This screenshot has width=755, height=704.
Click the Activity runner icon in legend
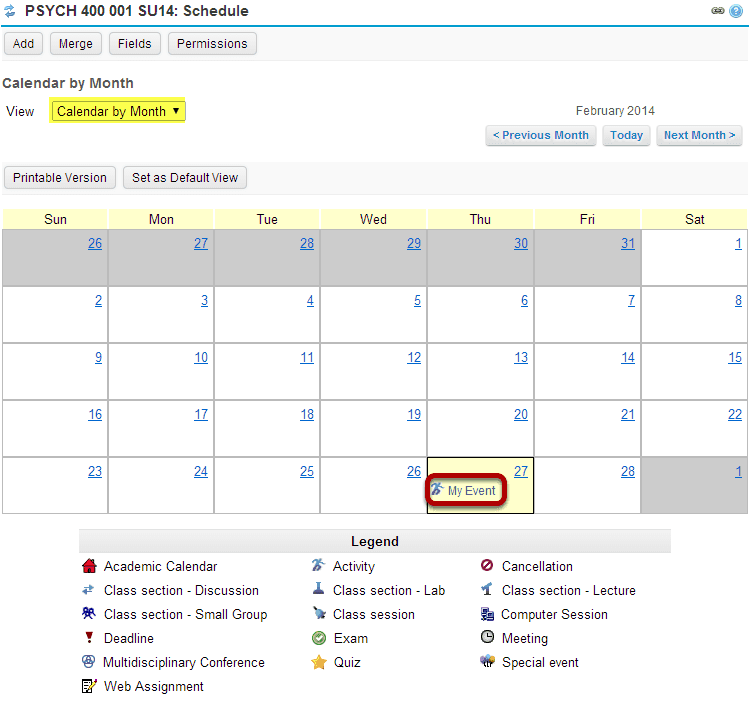pyautogui.click(x=318, y=565)
